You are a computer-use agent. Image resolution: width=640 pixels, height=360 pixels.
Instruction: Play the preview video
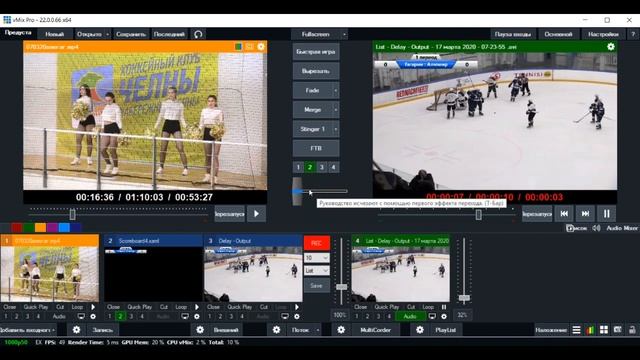click(x=256, y=213)
